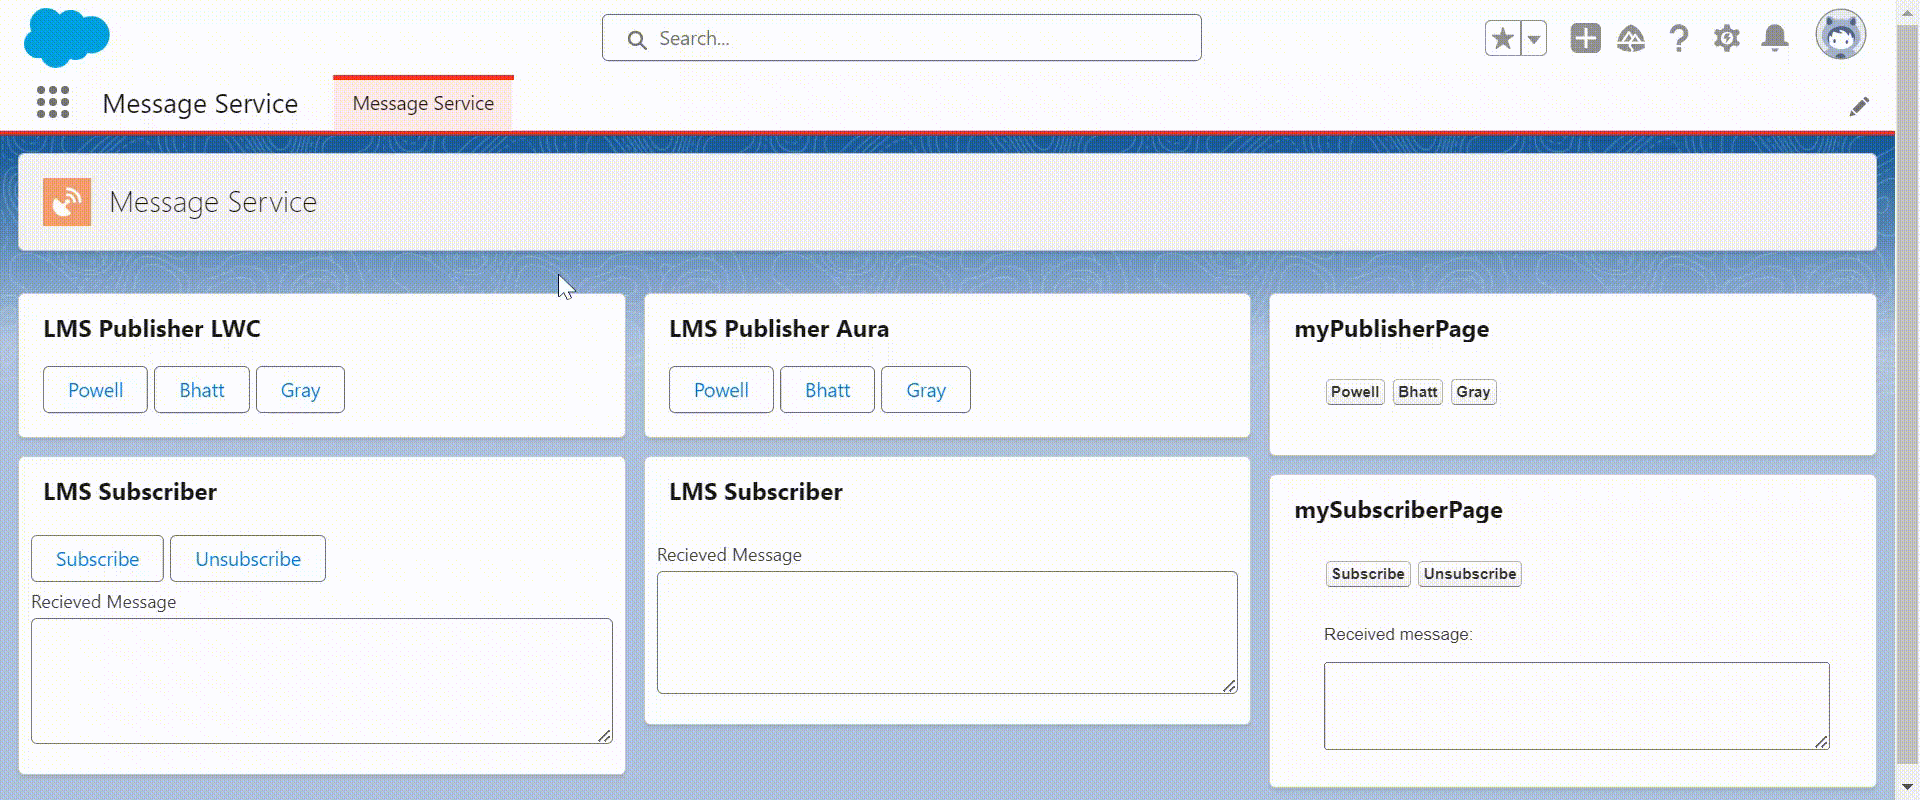Screen dimensions: 1920x800
Task: Click Gray button in myPublisherPage
Action: 1473,392
